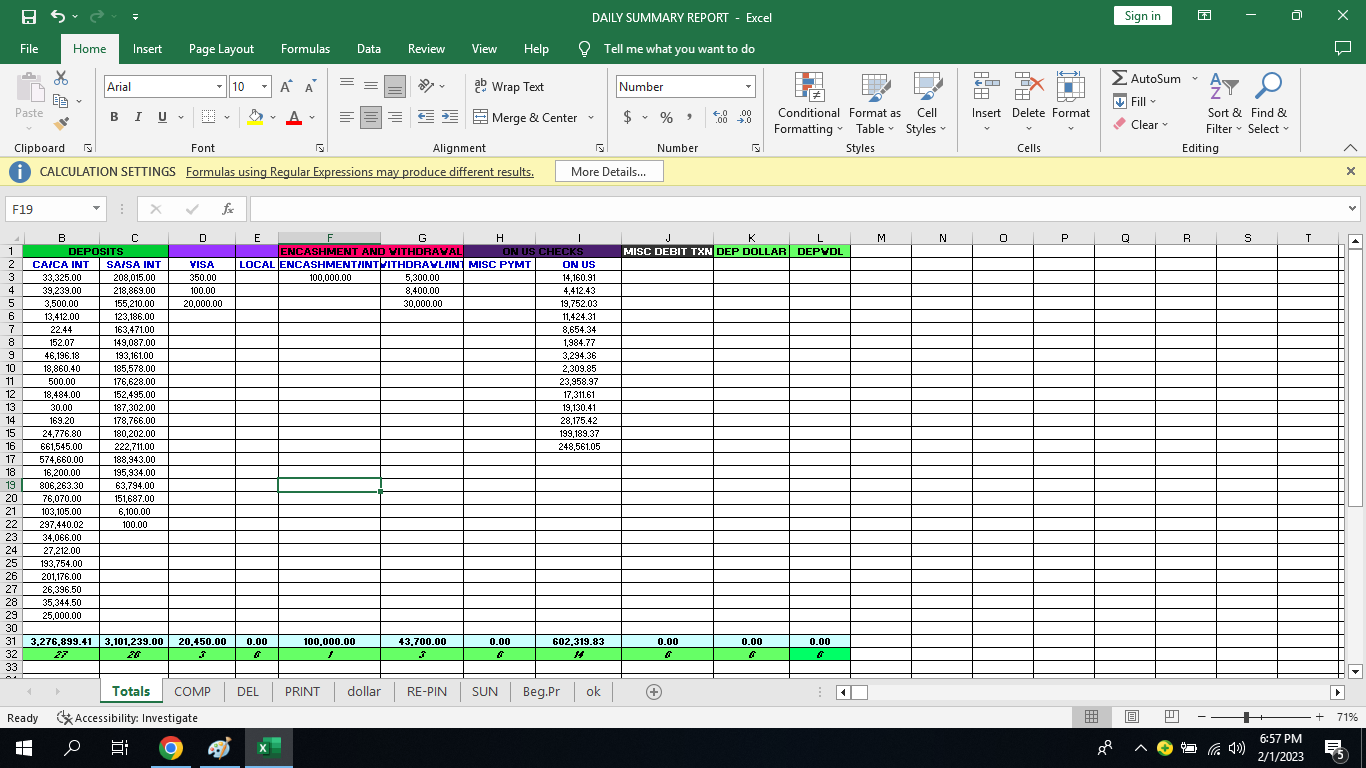Open the font name dropdown Arial
Viewport: 1366px width, 768px height.
[x=220, y=87]
